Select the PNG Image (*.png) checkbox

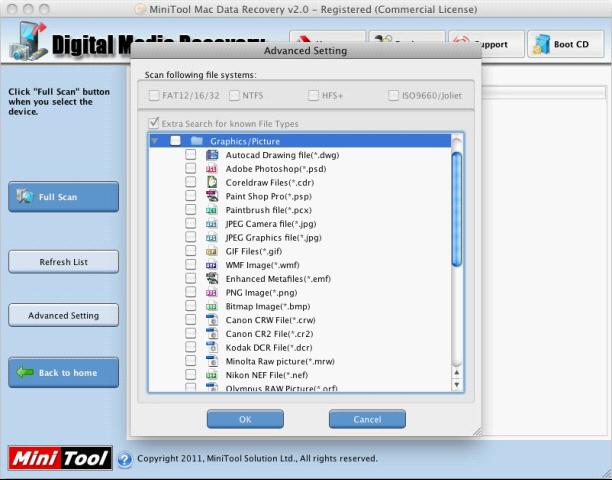190,292
